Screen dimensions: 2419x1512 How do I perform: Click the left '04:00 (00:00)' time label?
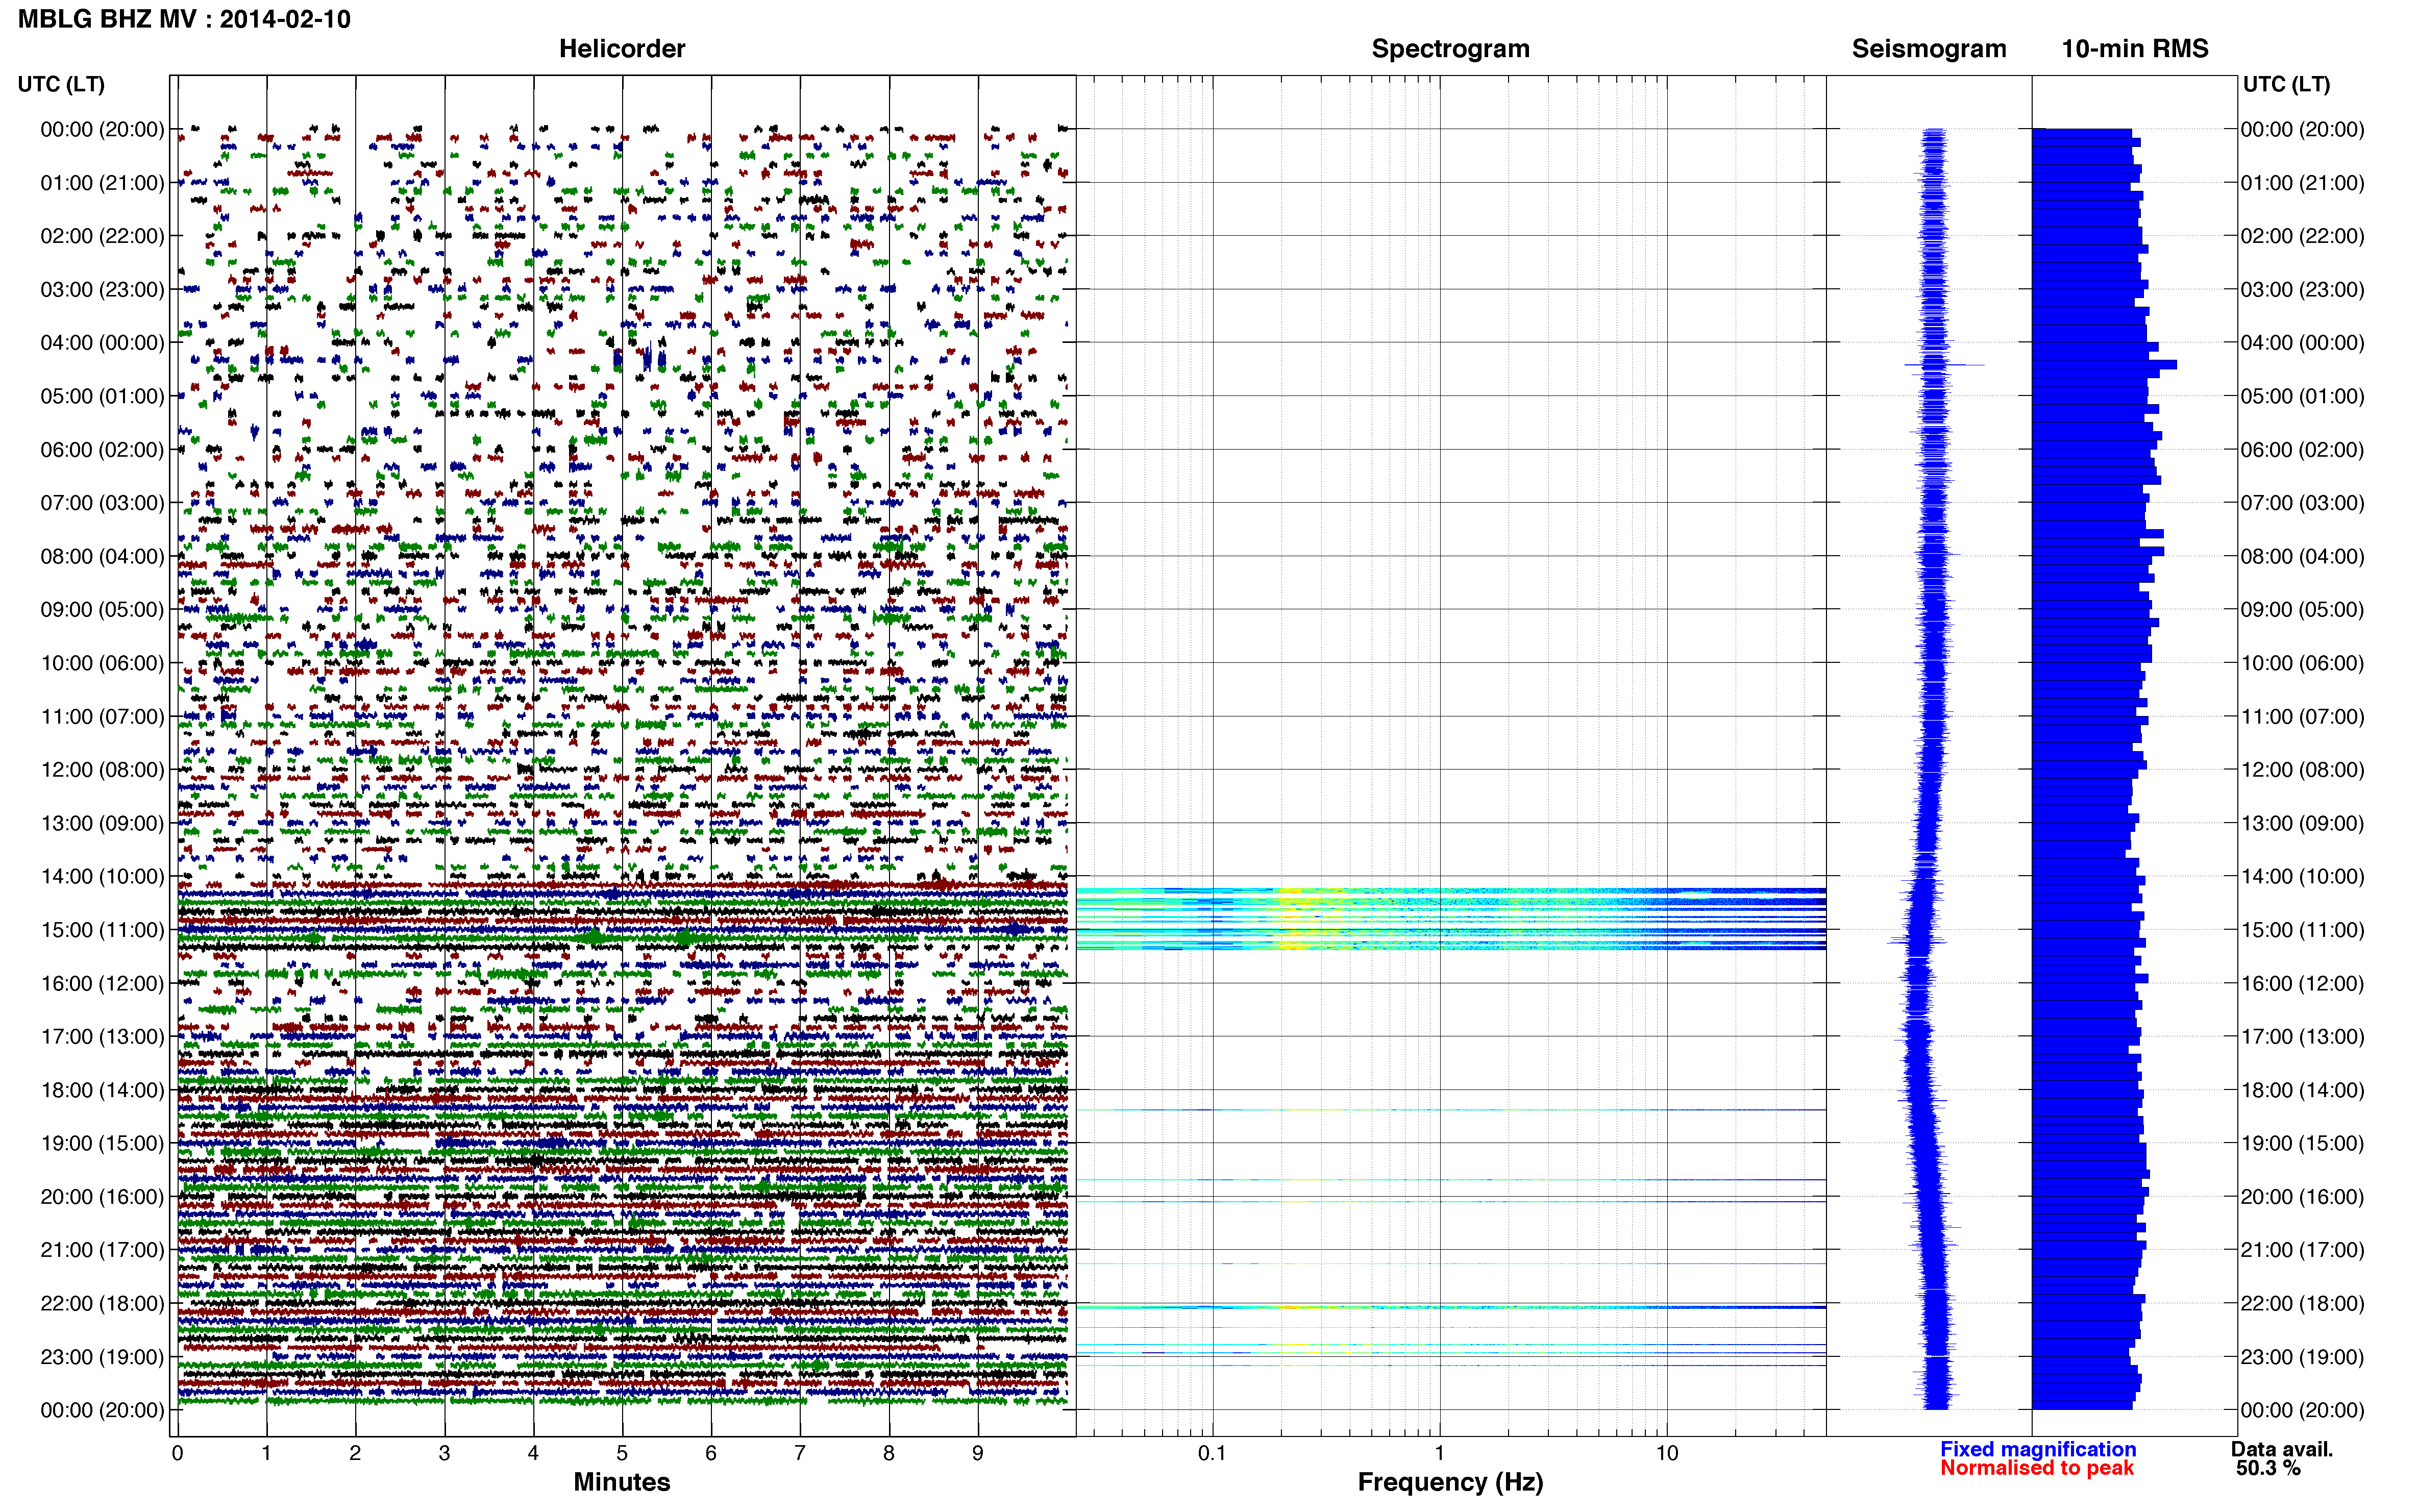[102, 343]
